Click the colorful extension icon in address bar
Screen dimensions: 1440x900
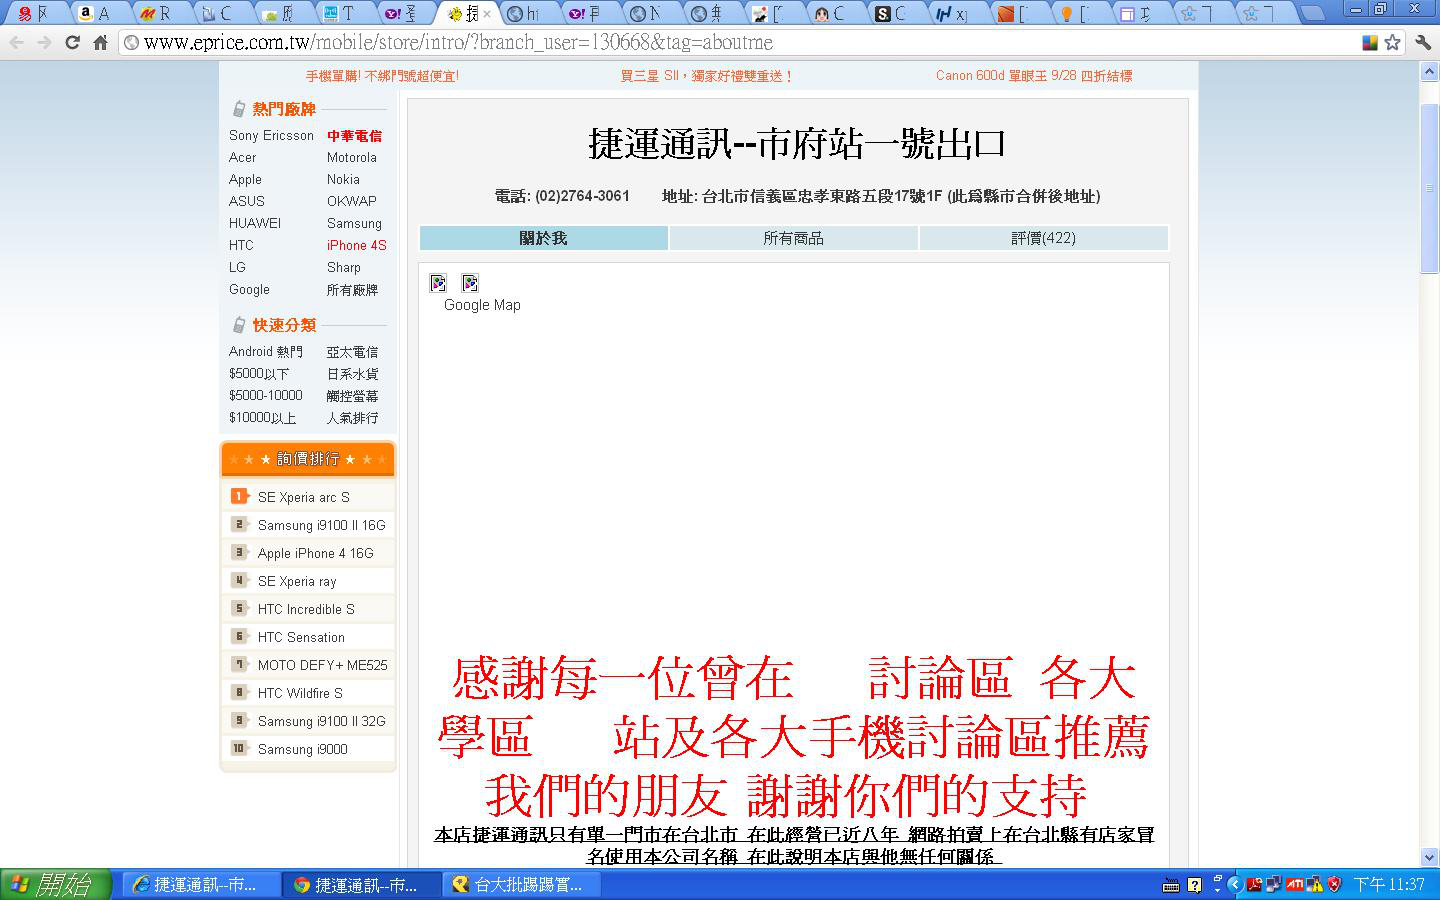[x=1370, y=42]
